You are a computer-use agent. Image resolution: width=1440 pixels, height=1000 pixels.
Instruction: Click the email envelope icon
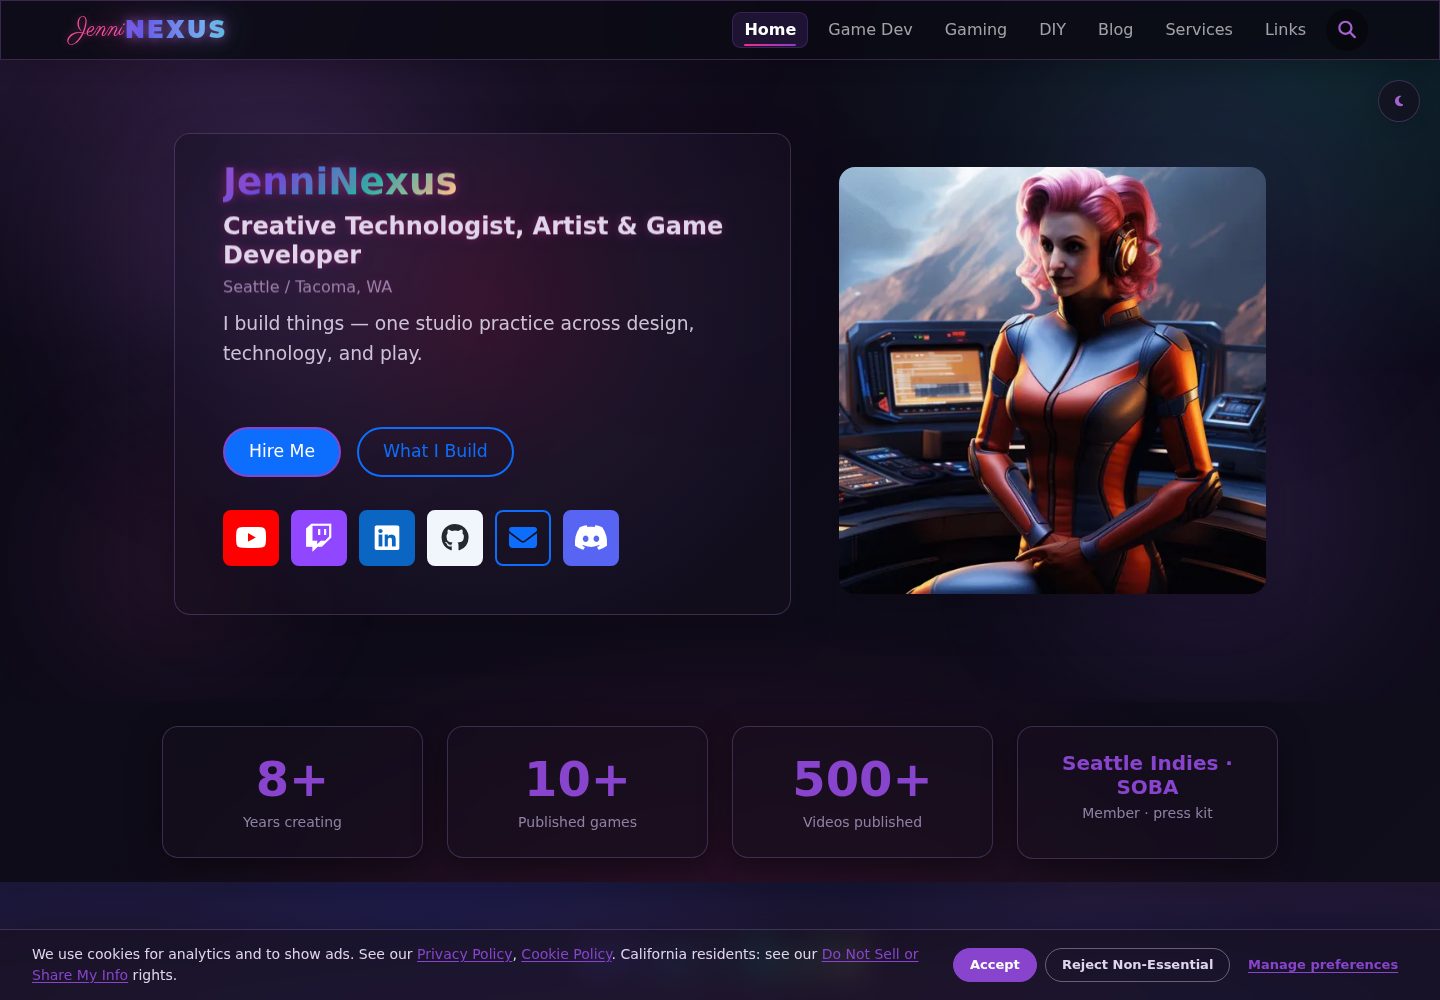(523, 538)
